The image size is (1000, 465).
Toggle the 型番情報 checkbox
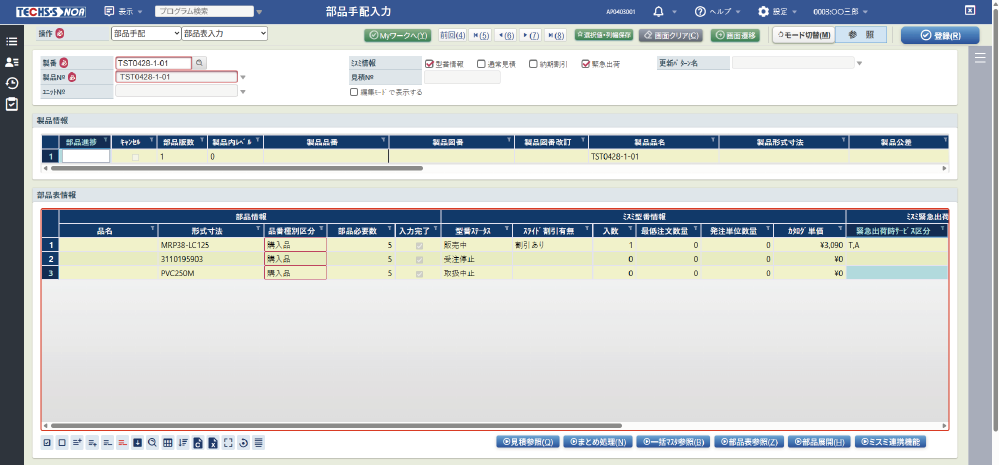[x=429, y=64]
